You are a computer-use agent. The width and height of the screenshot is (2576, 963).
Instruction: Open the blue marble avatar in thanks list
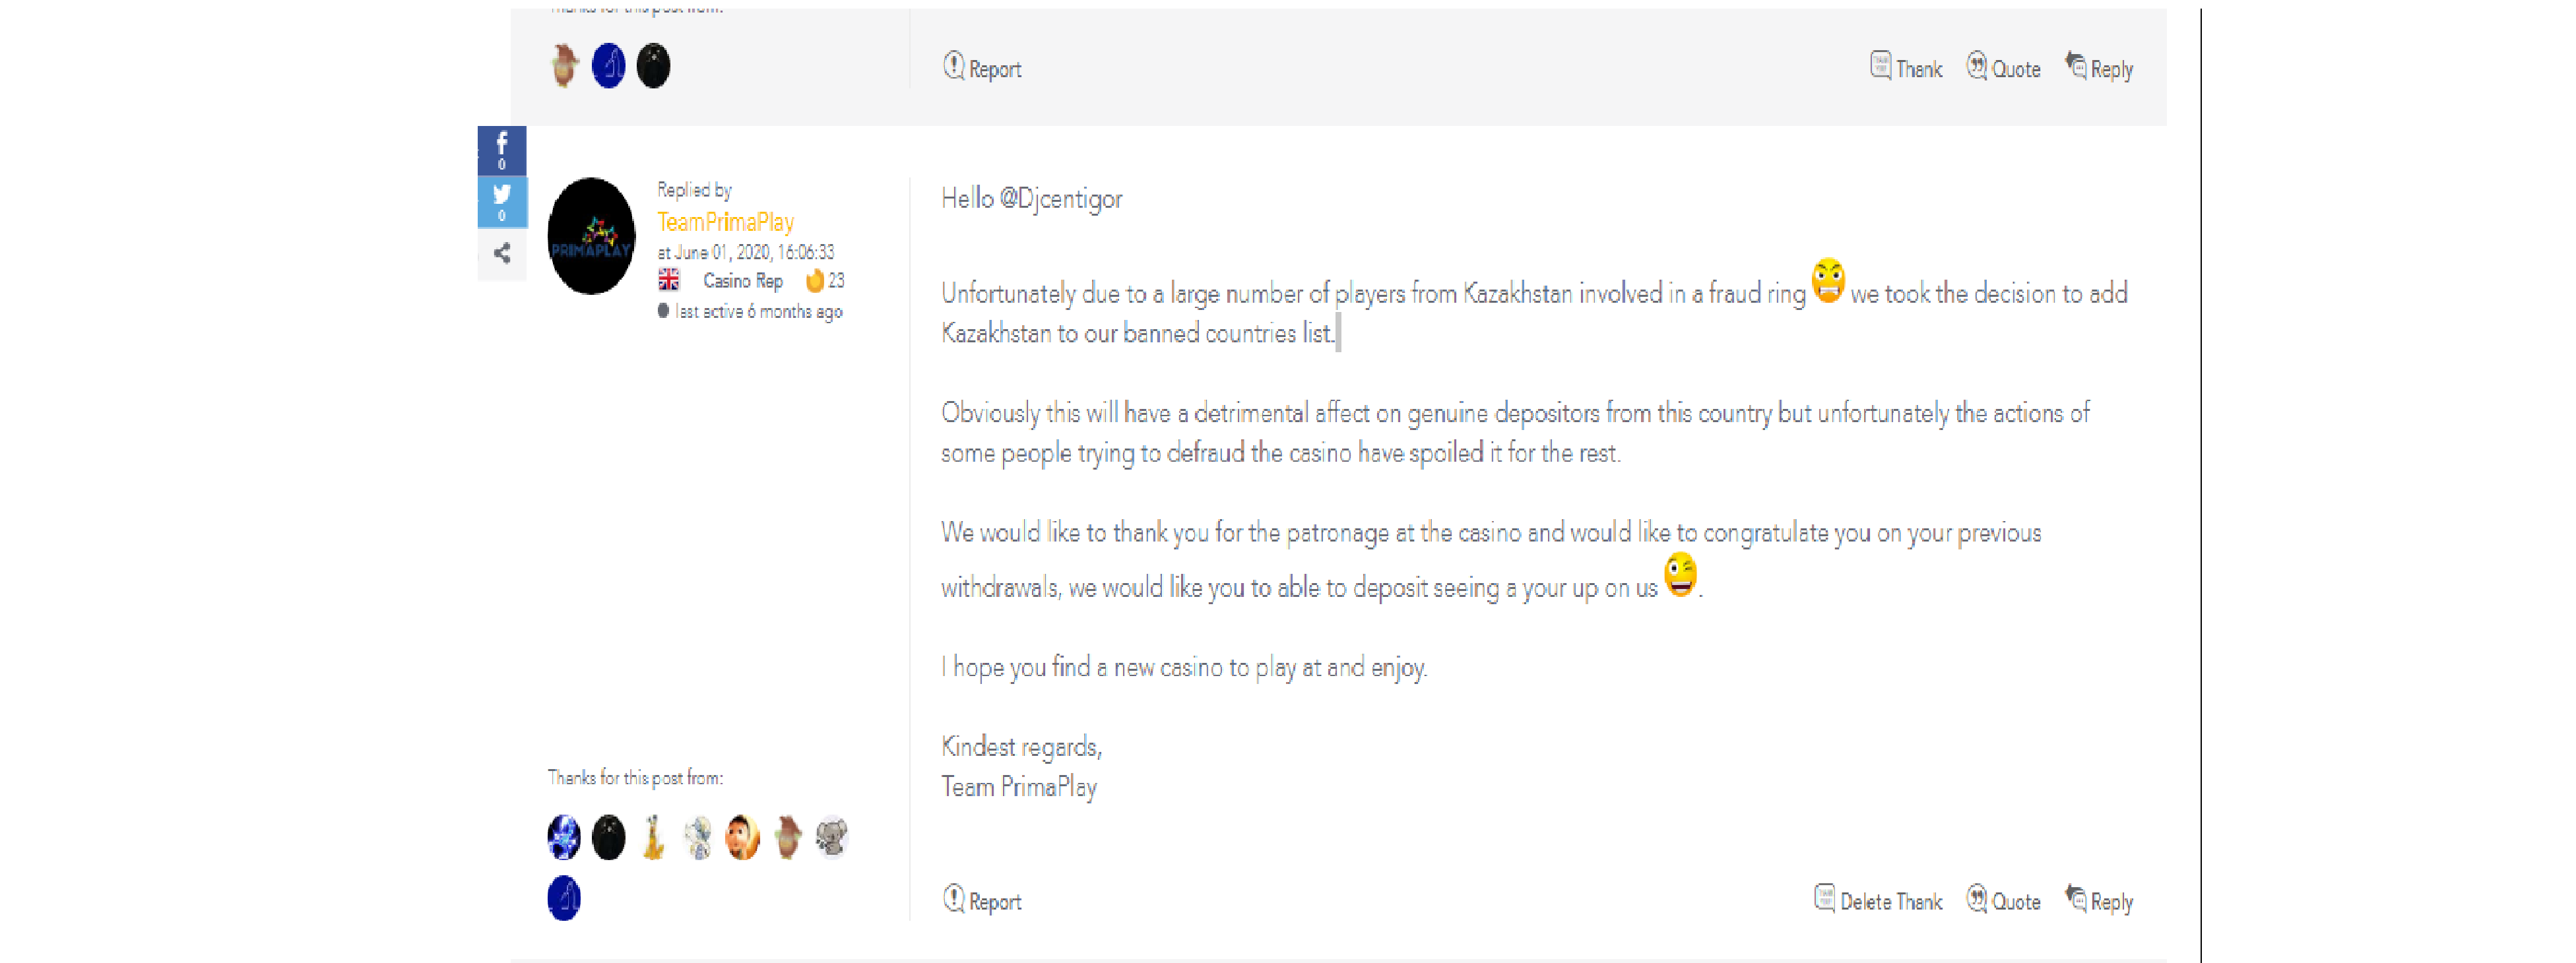564,837
